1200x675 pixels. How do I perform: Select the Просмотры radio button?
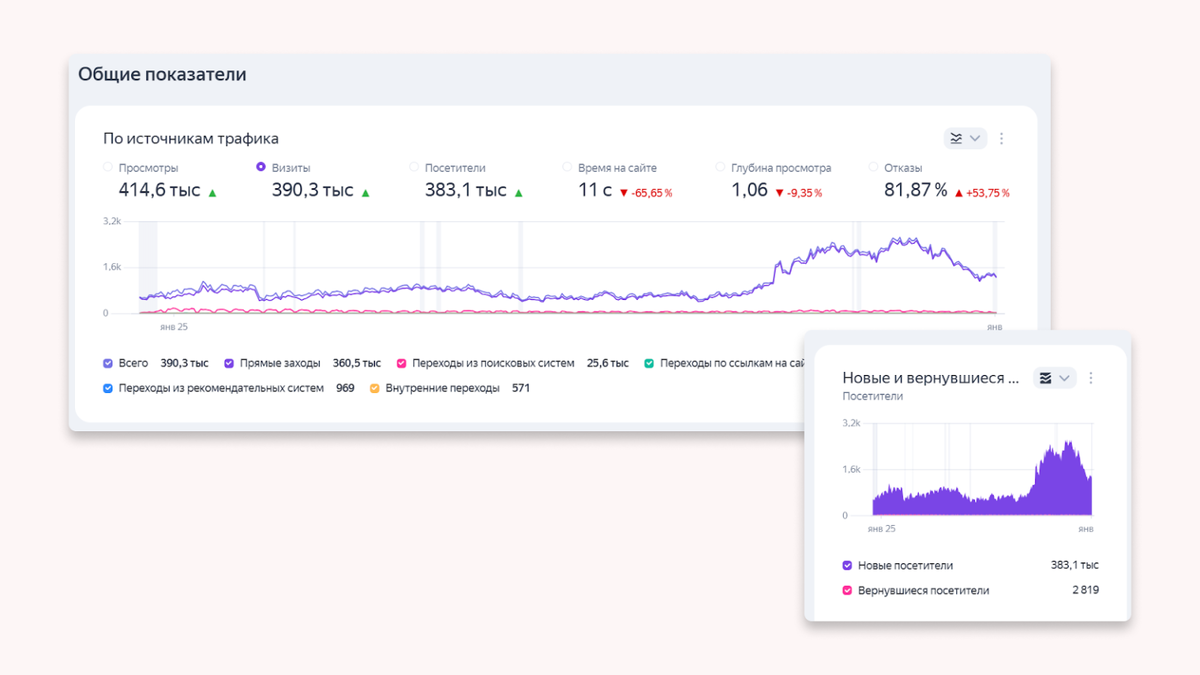[108, 168]
